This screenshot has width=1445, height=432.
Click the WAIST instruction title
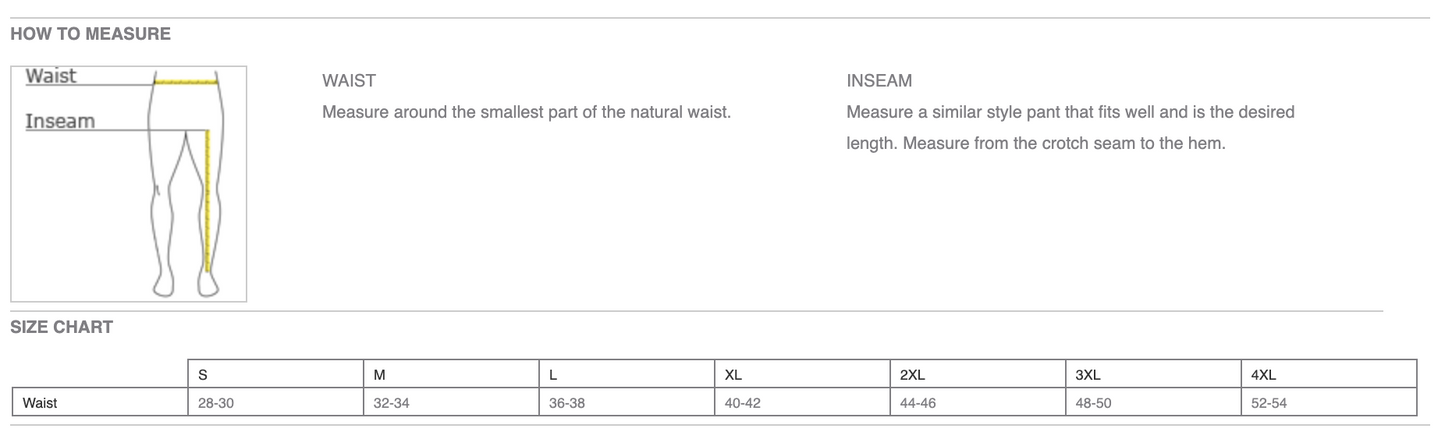[348, 81]
